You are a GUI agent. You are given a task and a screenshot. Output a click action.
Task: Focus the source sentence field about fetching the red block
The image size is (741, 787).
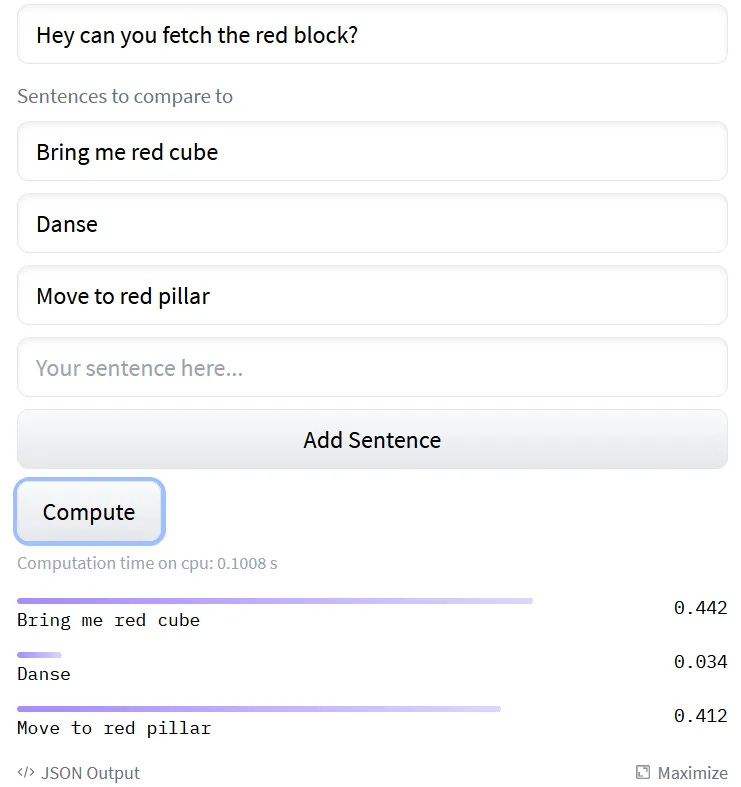[372, 35]
